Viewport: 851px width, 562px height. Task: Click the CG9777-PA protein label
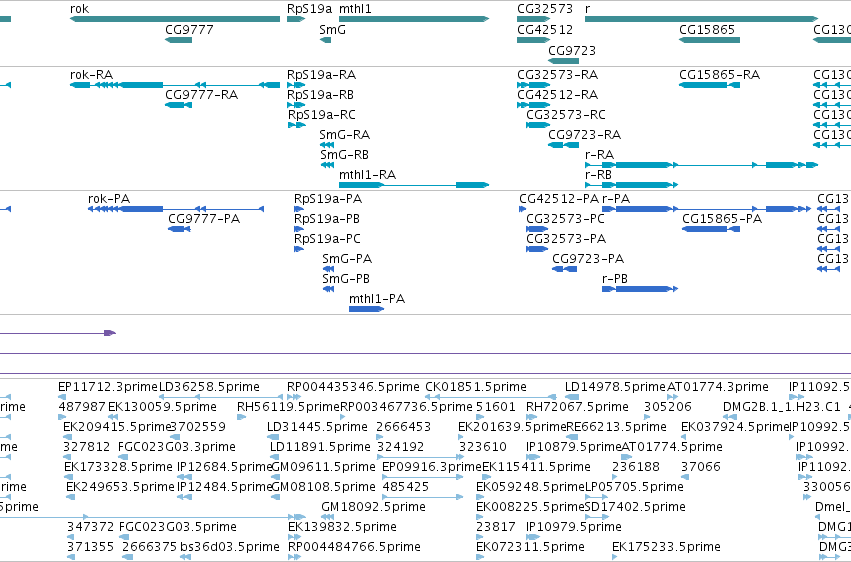(204, 219)
